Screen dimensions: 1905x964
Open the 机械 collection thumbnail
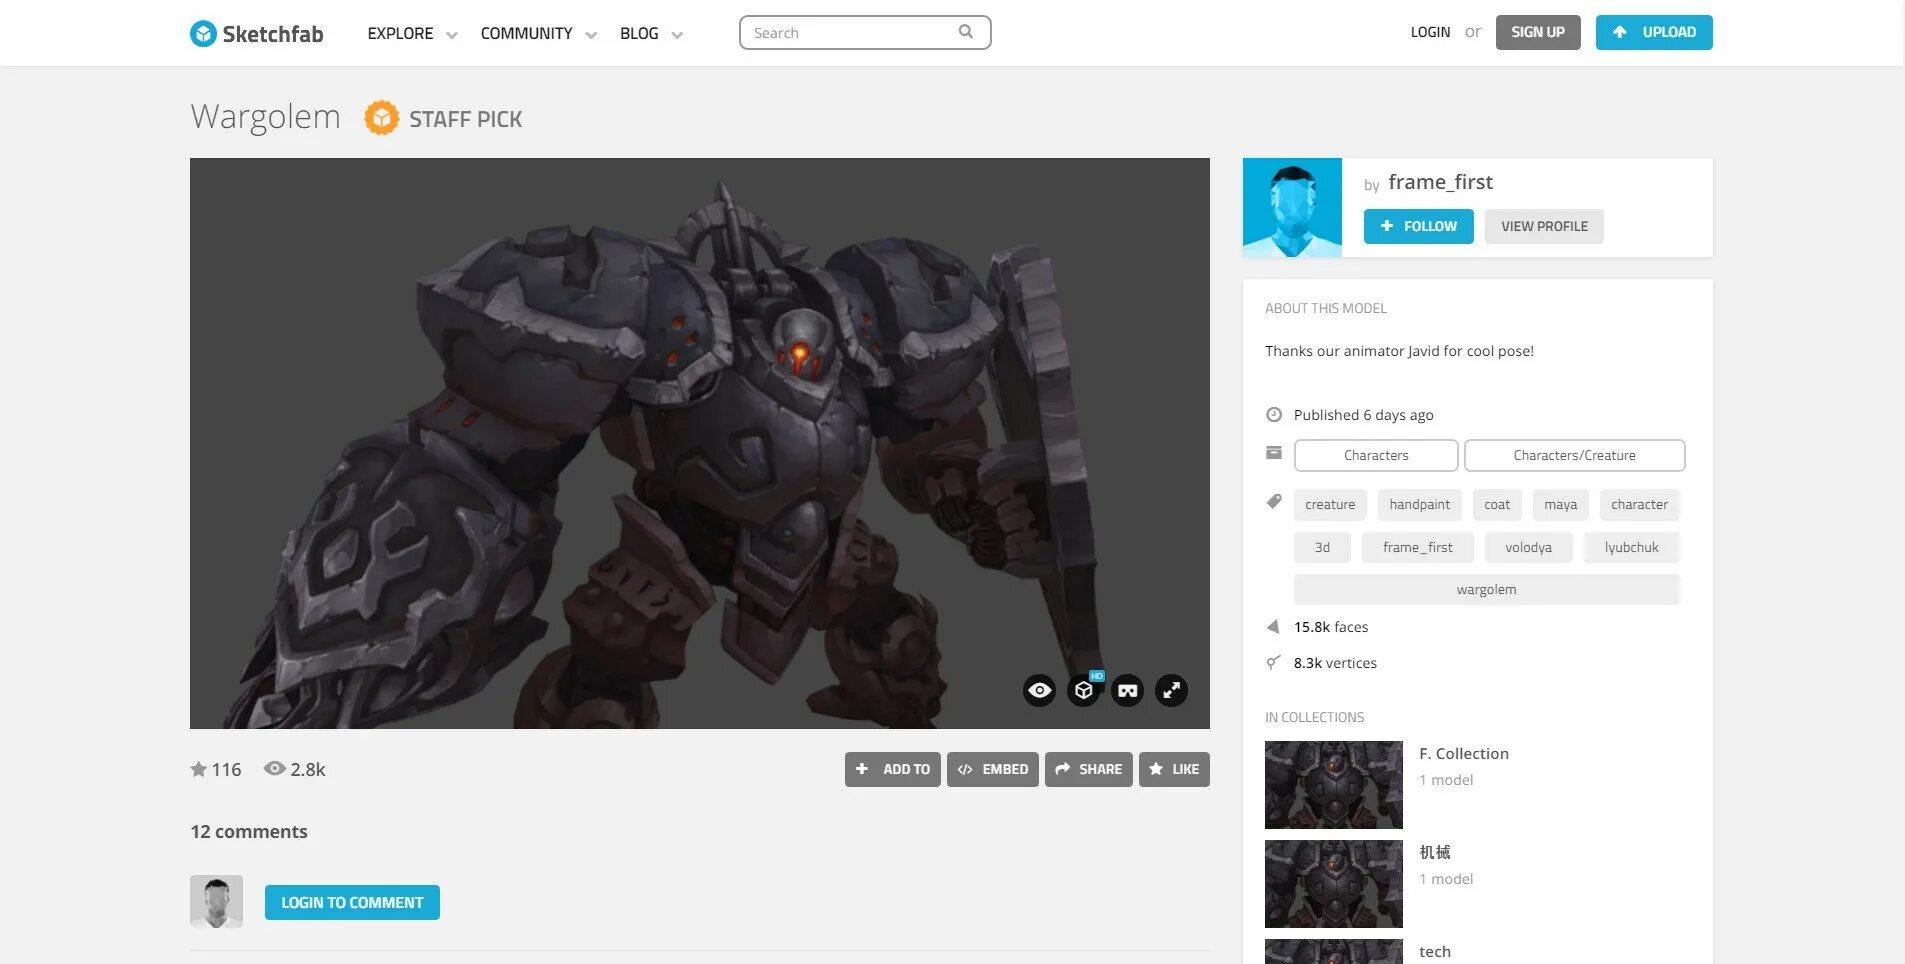1333,884
